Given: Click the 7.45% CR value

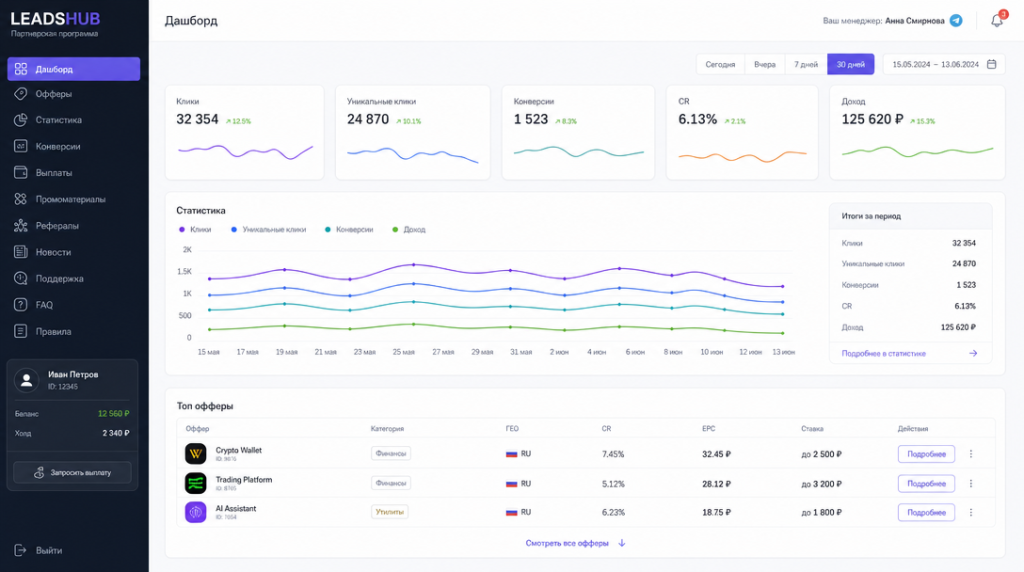Looking at the screenshot, I should coord(613,454).
